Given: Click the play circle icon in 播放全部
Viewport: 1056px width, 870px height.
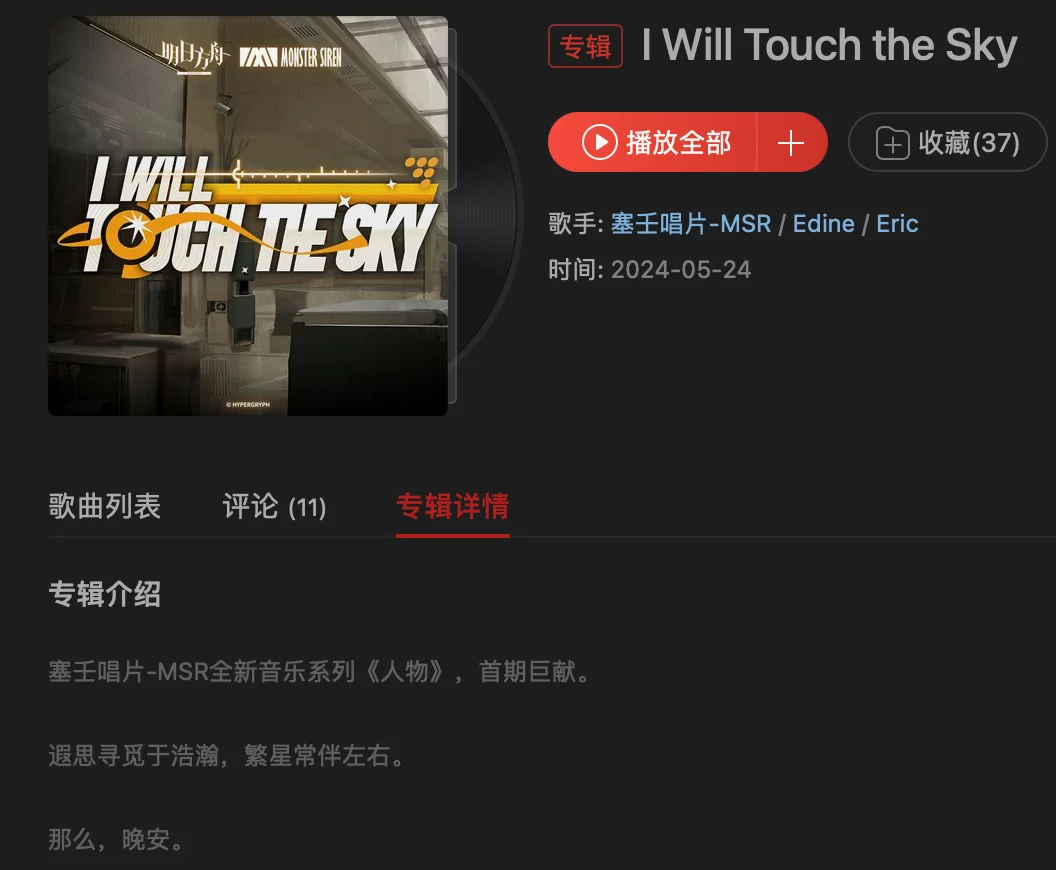Looking at the screenshot, I should (599, 142).
